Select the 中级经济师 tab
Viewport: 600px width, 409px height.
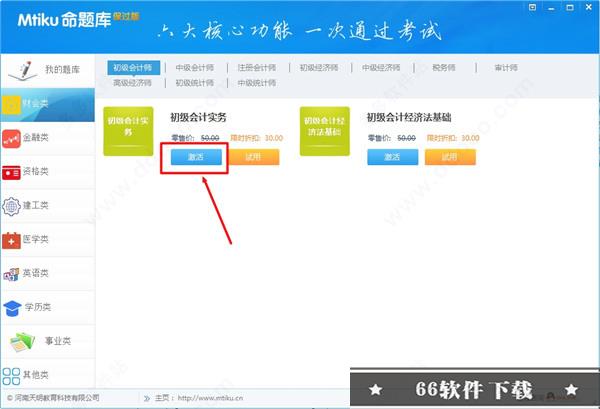point(381,68)
